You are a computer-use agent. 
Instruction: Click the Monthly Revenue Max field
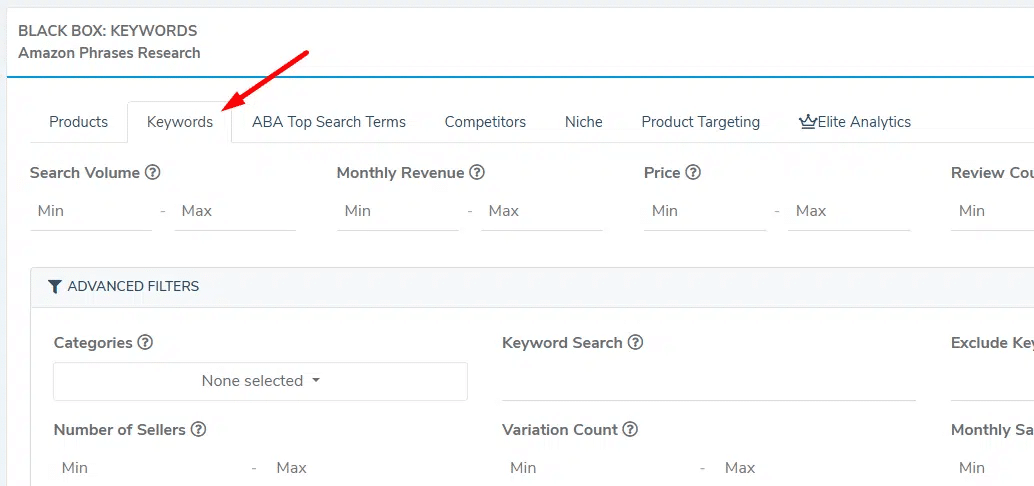tap(541, 211)
